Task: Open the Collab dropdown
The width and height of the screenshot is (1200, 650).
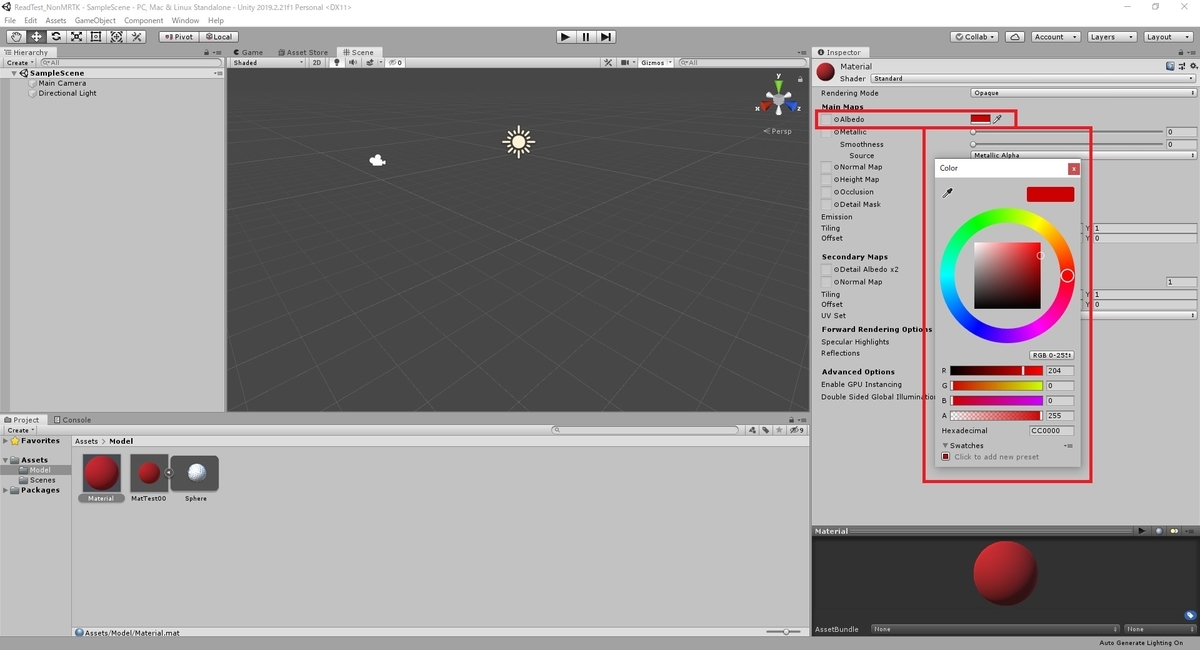Action: click(x=974, y=37)
